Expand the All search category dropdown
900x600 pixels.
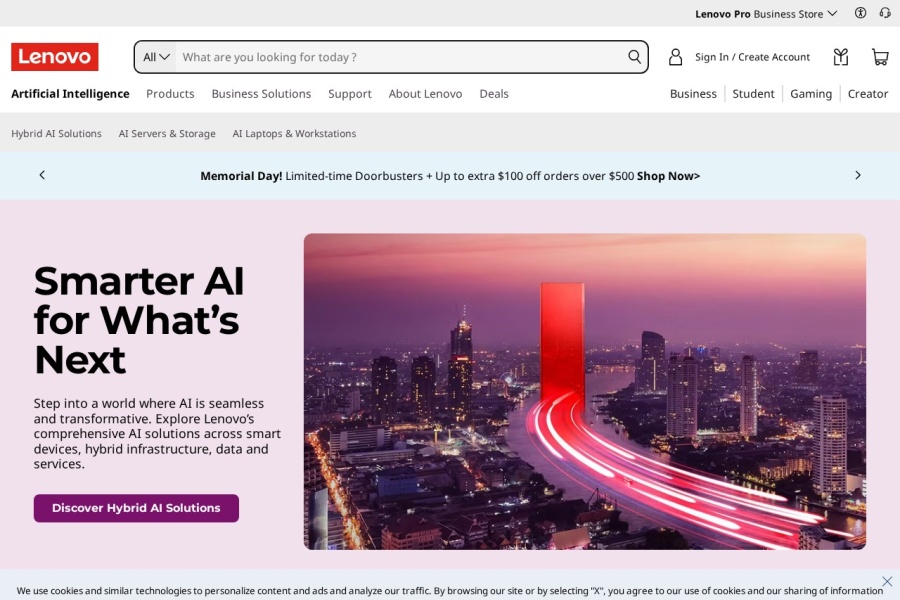pyautogui.click(x=156, y=57)
